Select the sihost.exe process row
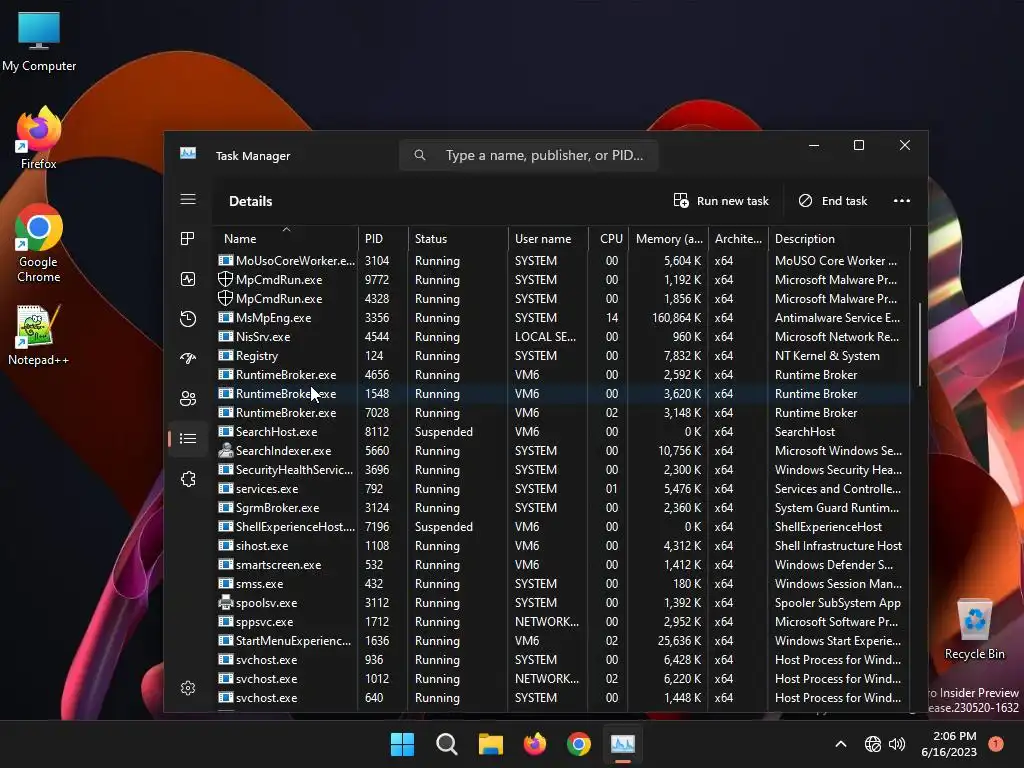The width and height of the screenshot is (1024, 768). point(562,545)
